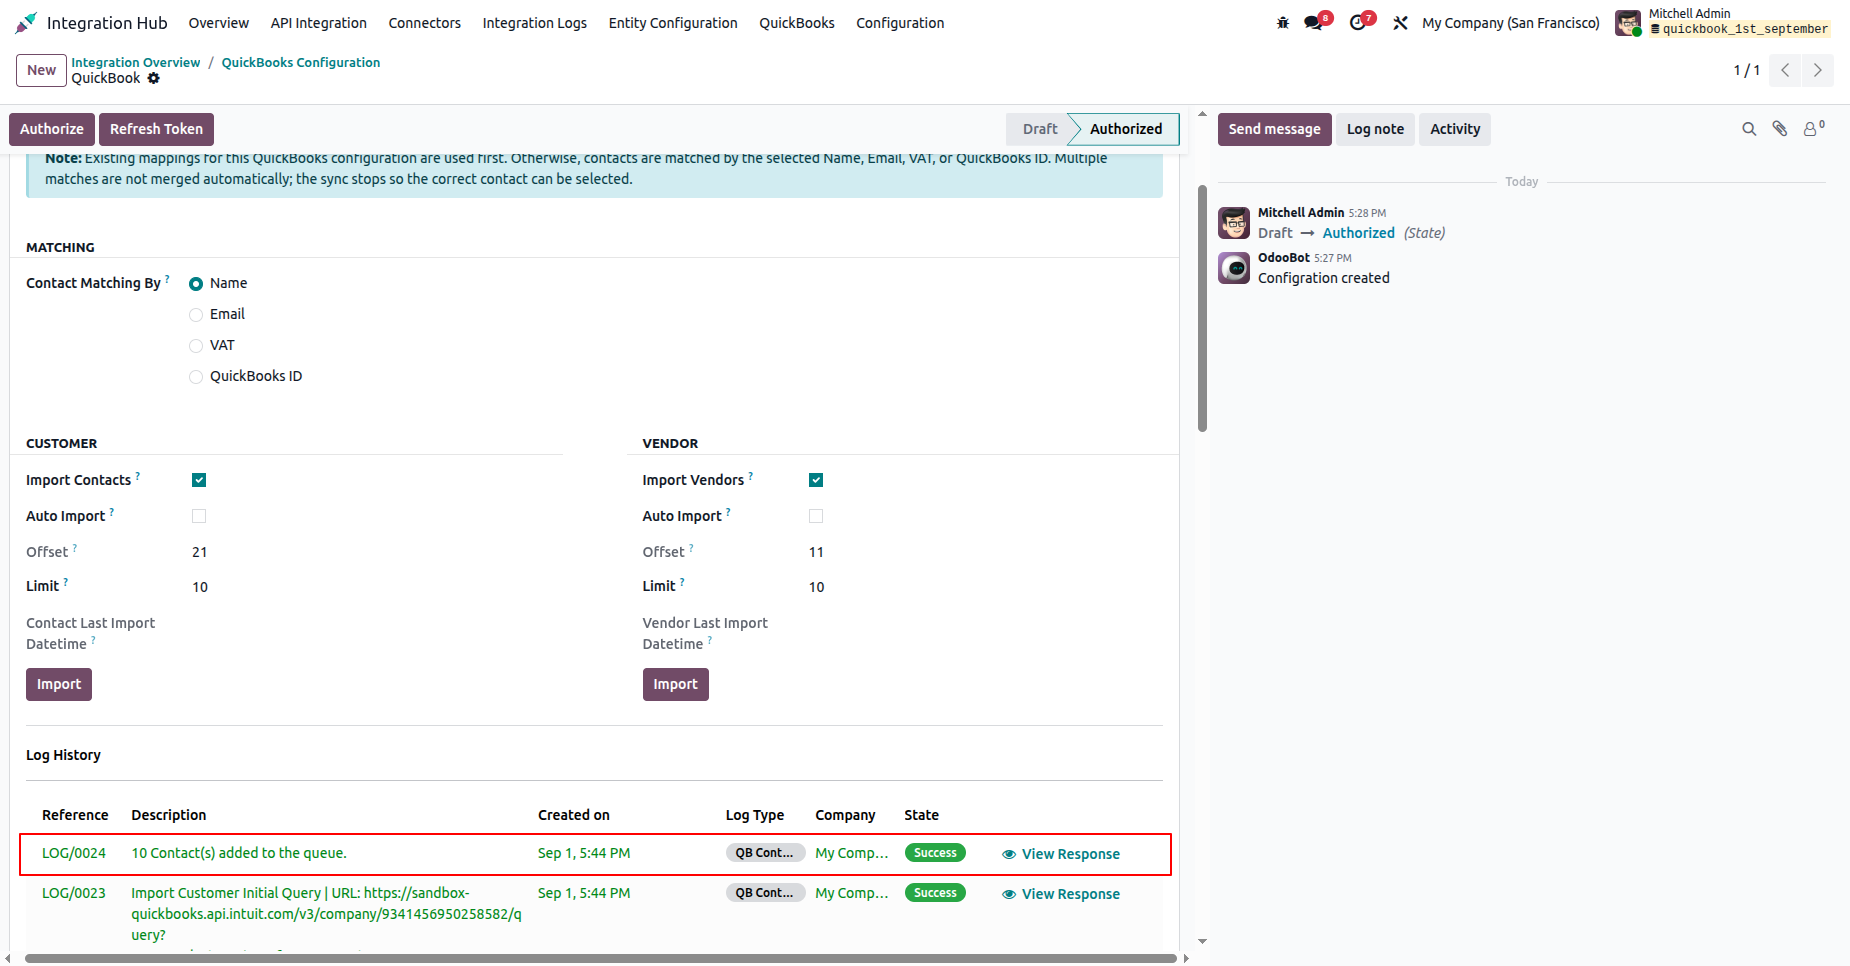The height and width of the screenshot is (966, 1850).
Task: Show followers icon in chatter
Action: pyautogui.click(x=1812, y=129)
